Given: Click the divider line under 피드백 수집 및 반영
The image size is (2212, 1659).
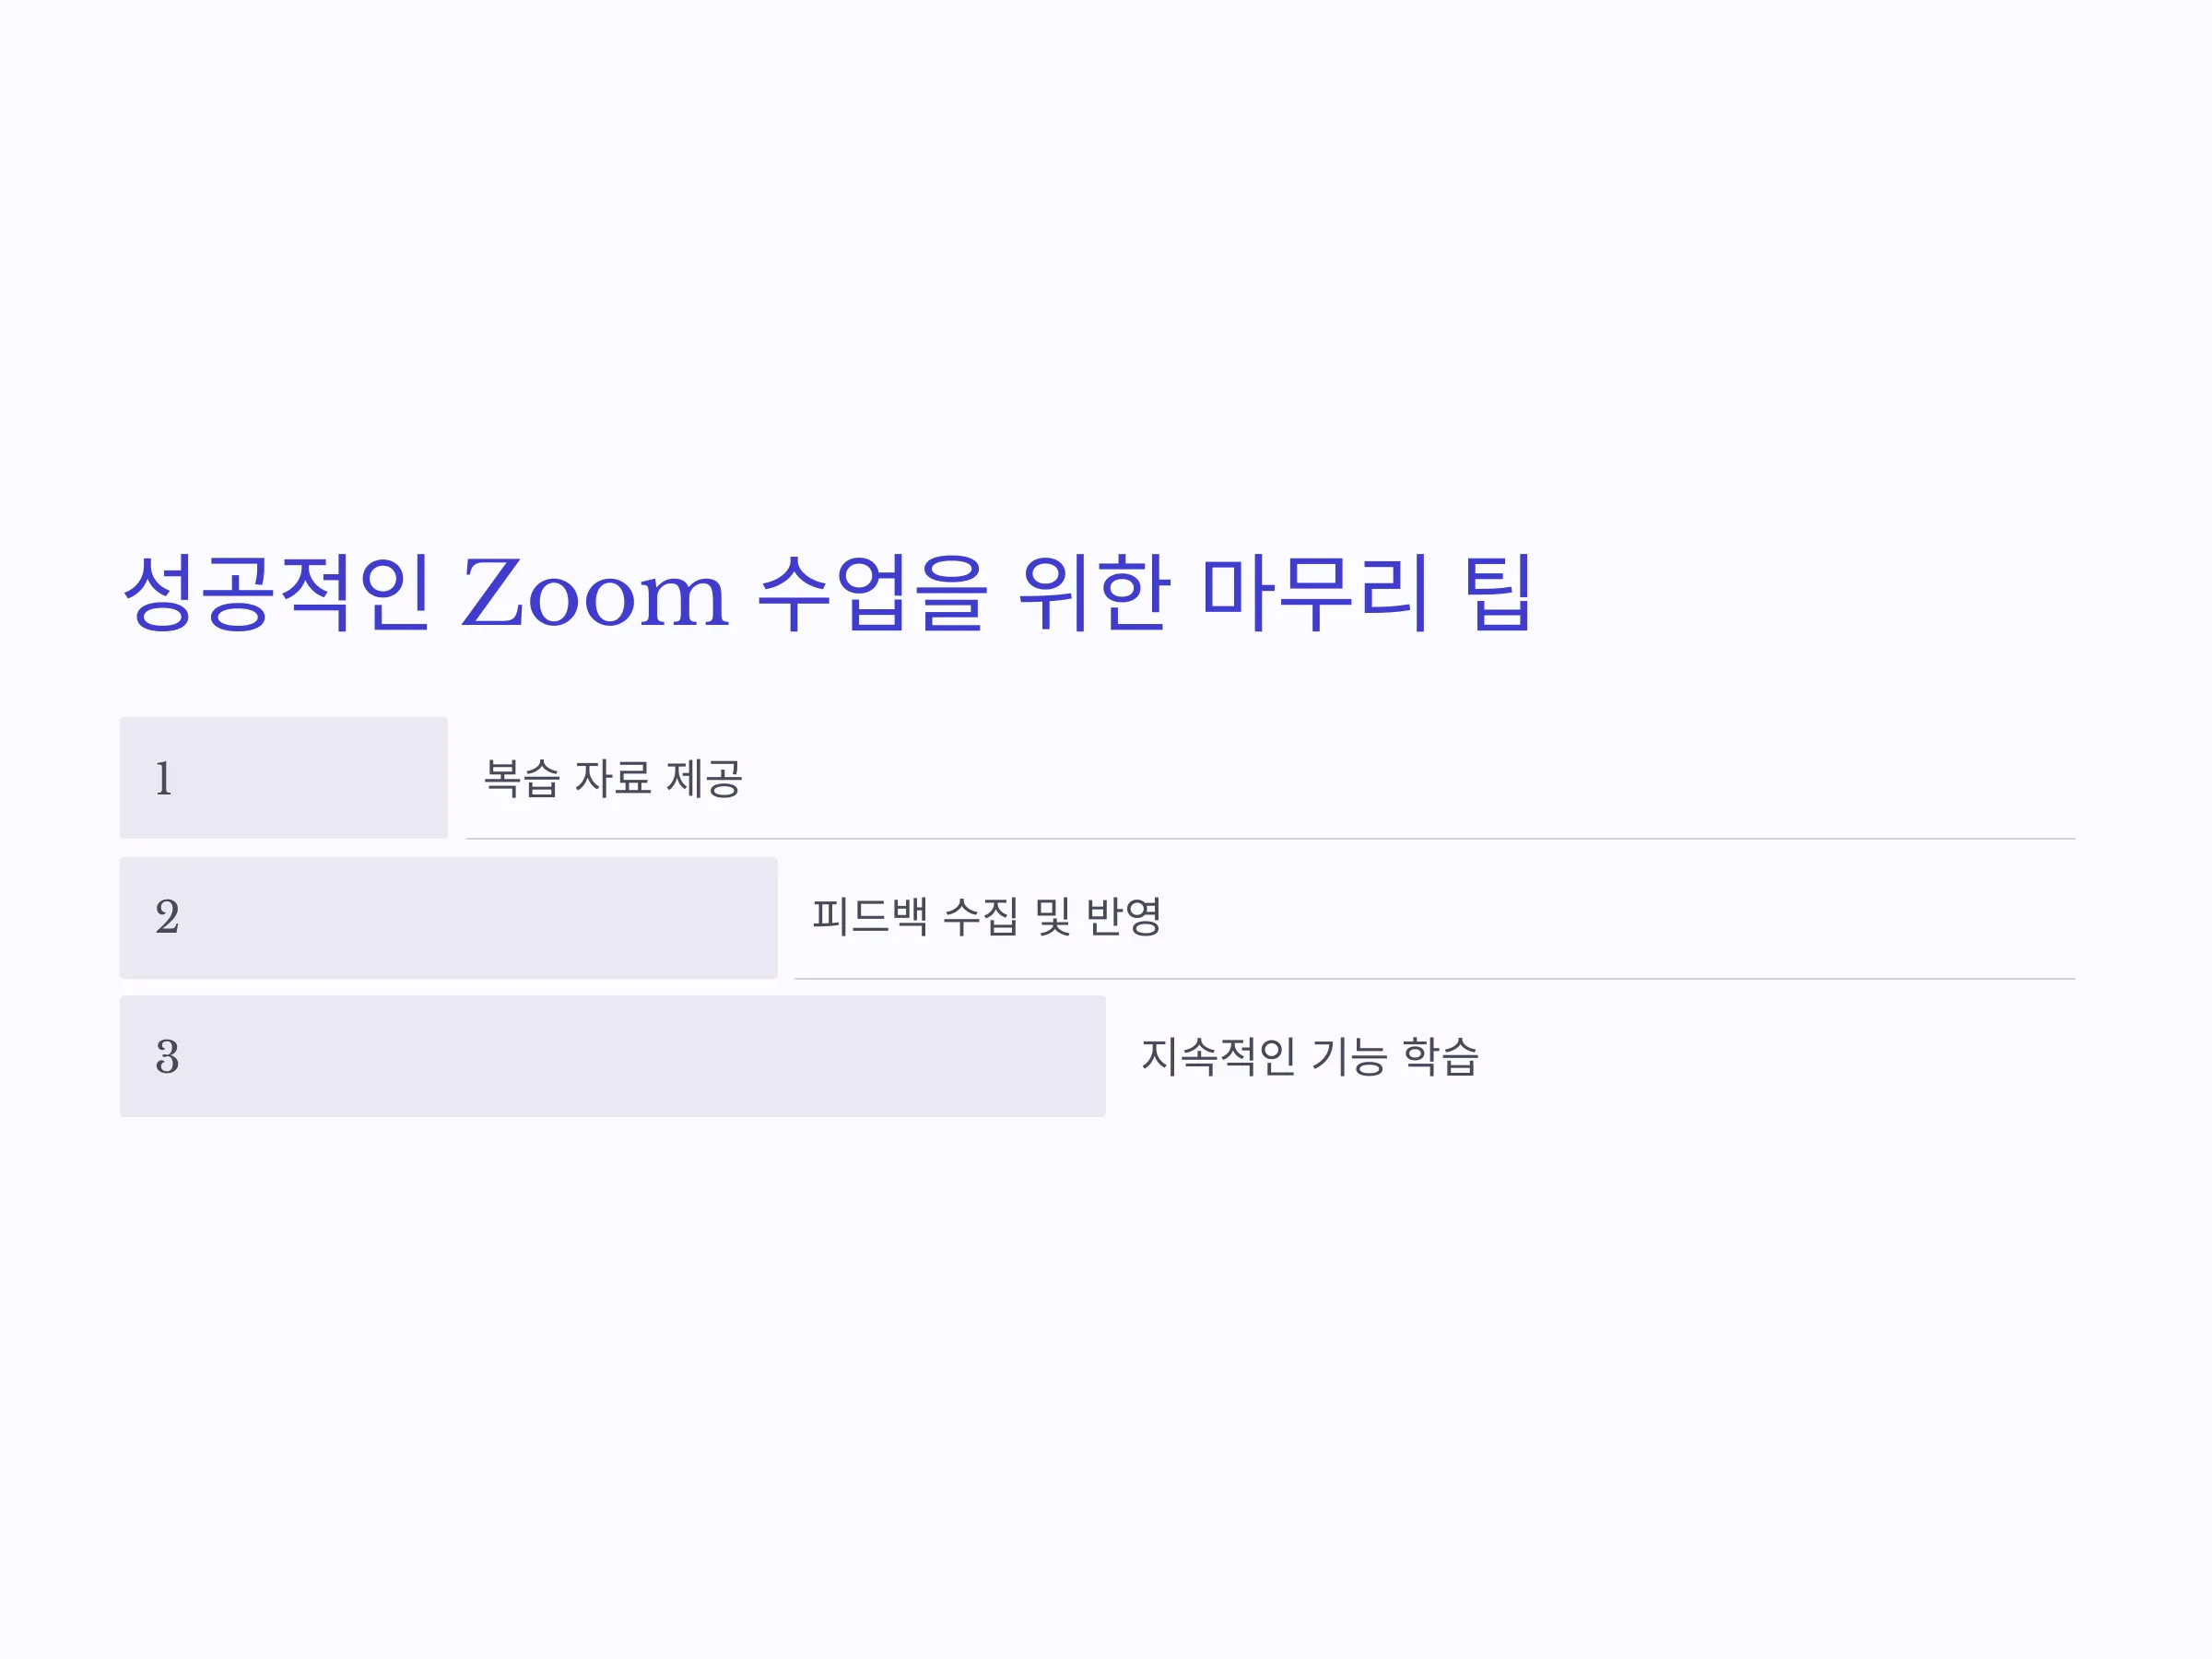Looking at the screenshot, I should [x=1435, y=978].
